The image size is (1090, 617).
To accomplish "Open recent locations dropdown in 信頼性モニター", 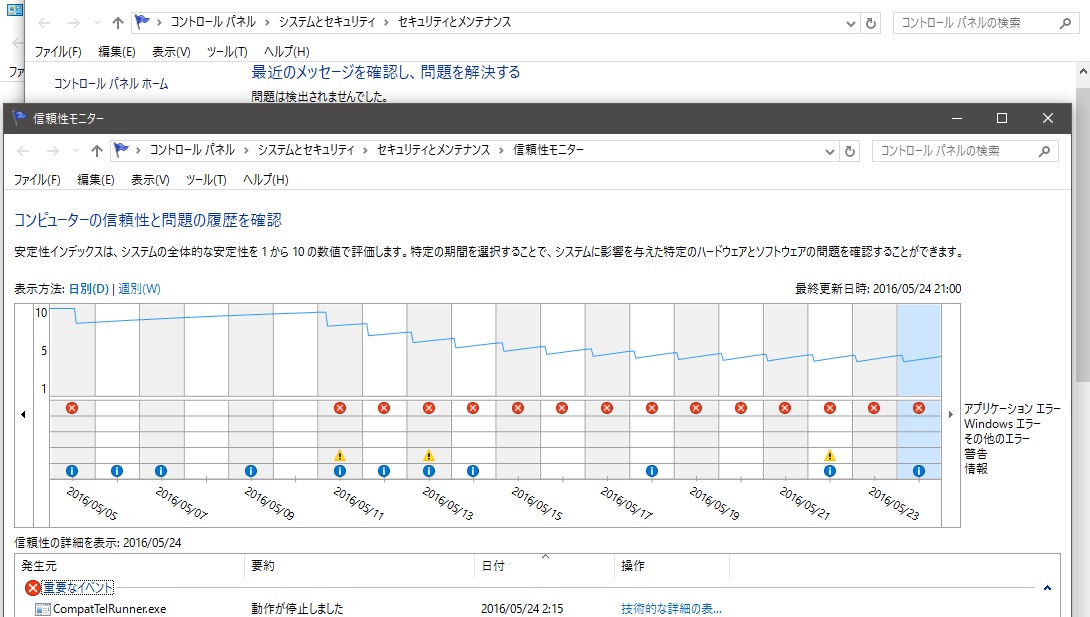I will coord(76,151).
